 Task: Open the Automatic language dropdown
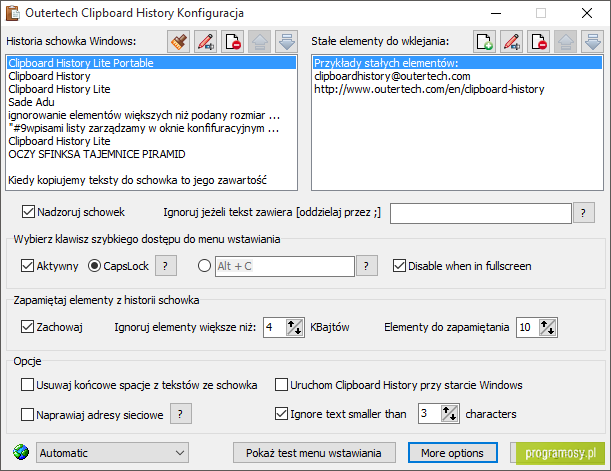(113, 453)
